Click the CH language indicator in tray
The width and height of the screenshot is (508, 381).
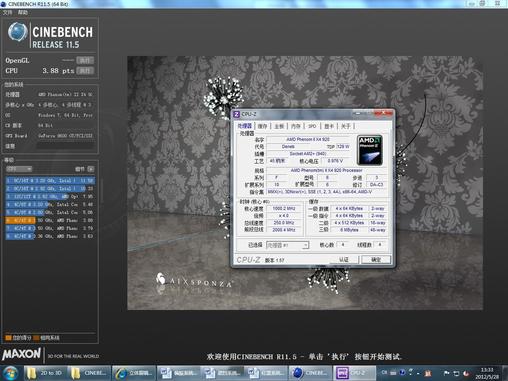click(384, 372)
